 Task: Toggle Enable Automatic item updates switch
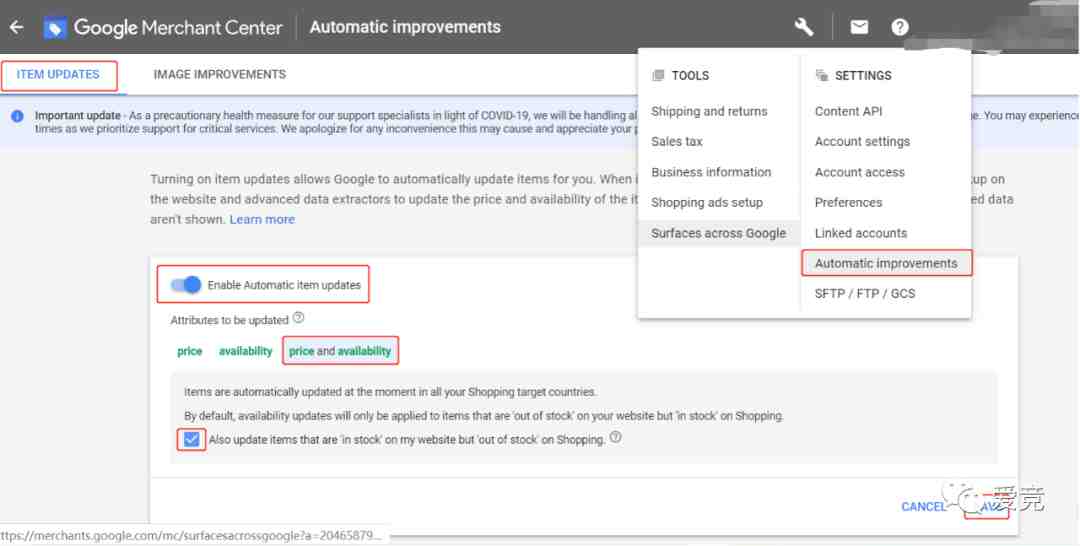click(x=186, y=284)
